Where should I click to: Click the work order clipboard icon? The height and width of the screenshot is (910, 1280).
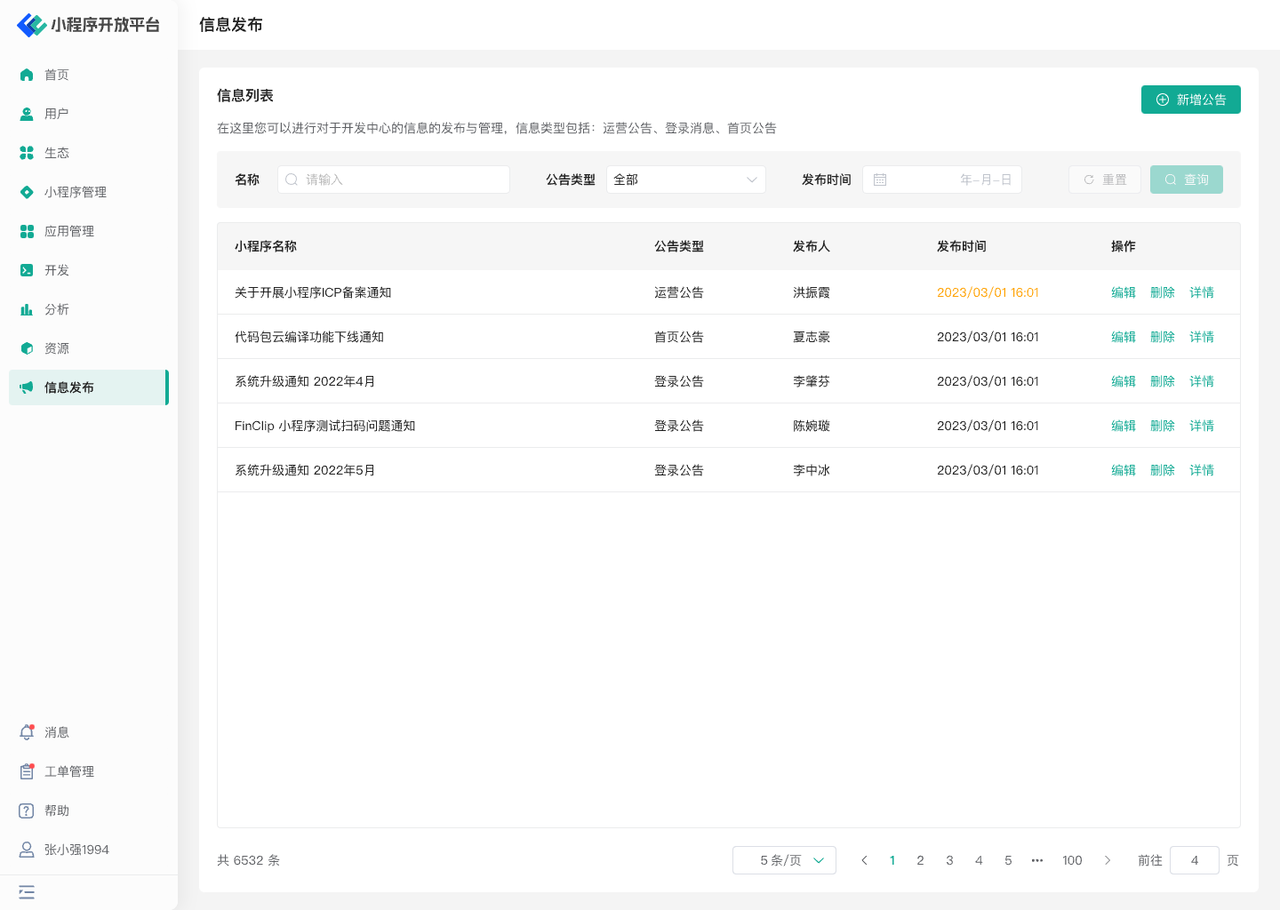(27, 771)
